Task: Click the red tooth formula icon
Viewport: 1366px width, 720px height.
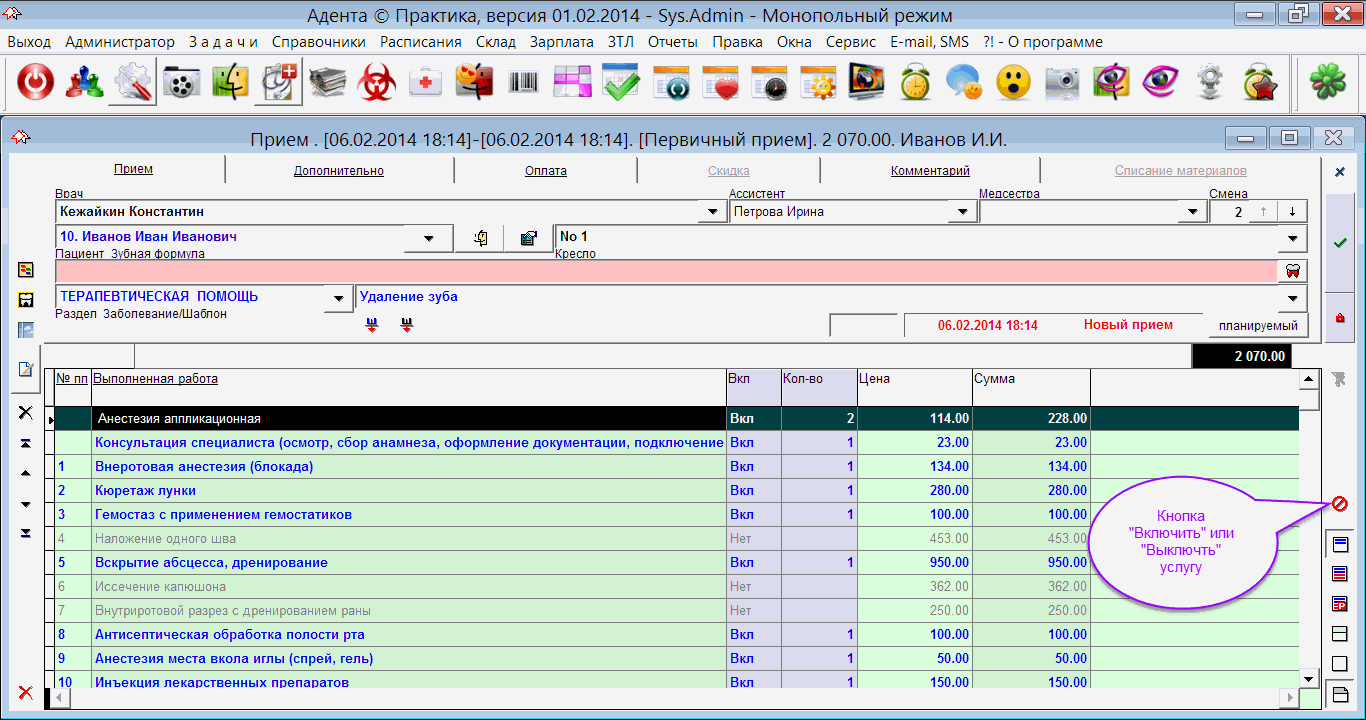Action: coord(1291,271)
